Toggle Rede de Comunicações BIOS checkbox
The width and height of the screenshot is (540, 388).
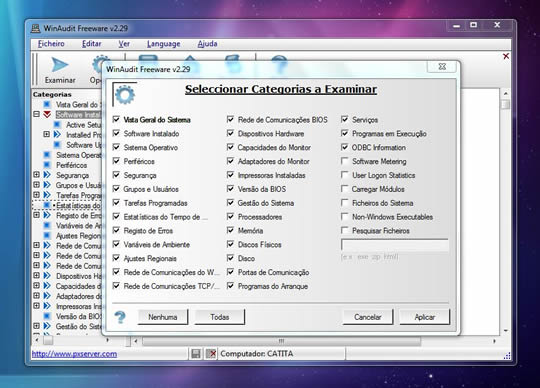[230, 119]
